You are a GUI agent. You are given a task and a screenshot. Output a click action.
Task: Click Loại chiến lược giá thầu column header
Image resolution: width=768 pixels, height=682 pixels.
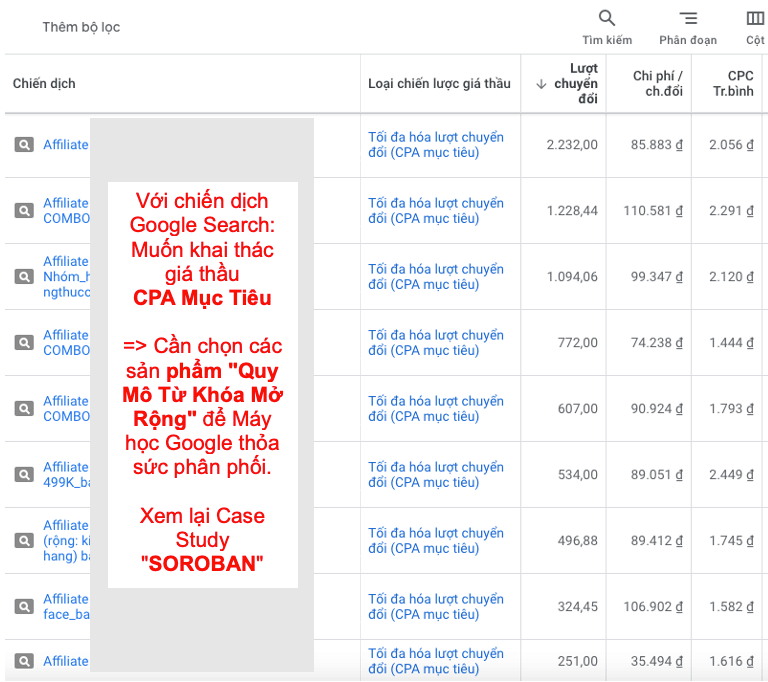439,84
